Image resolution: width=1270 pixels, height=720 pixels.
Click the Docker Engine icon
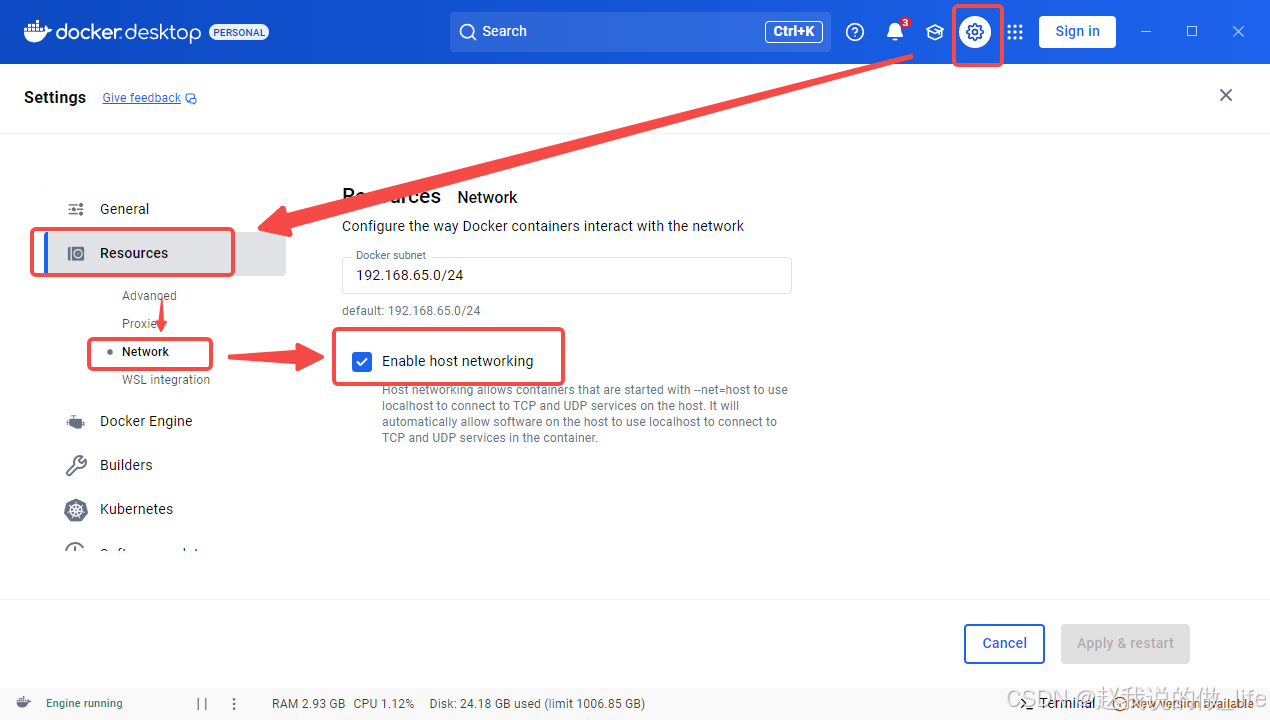point(76,422)
